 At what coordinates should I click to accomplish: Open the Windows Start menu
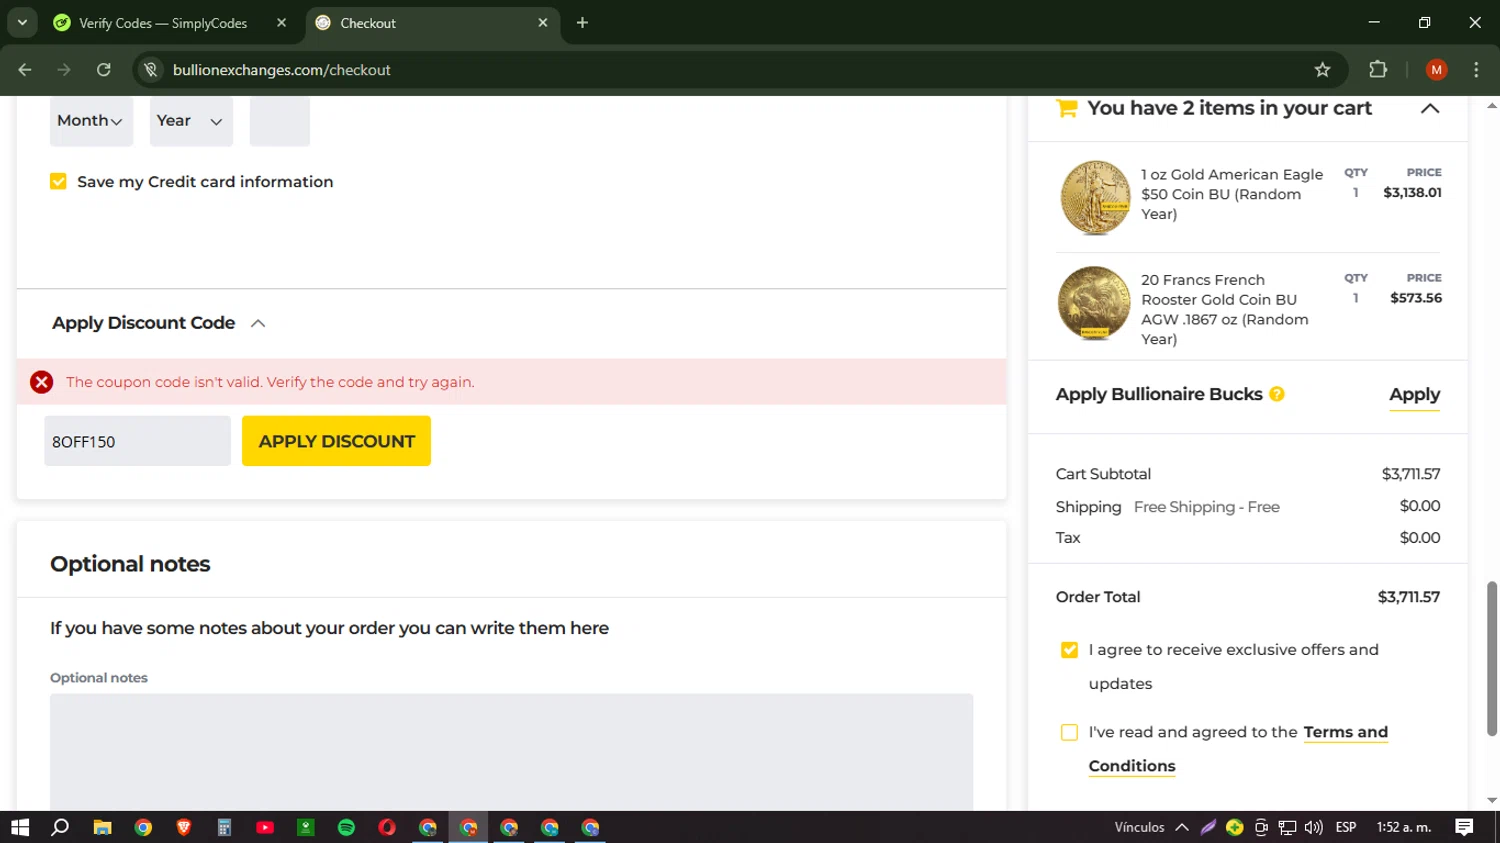point(20,827)
